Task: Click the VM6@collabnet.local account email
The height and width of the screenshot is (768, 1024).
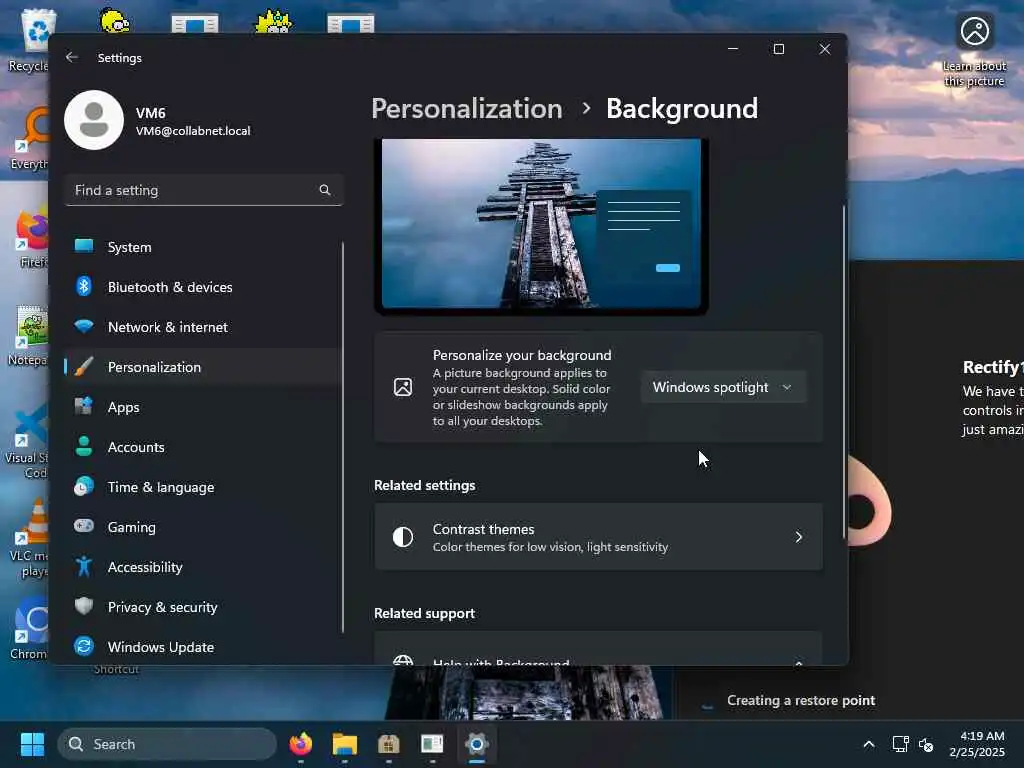Action: pyautogui.click(x=193, y=131)
